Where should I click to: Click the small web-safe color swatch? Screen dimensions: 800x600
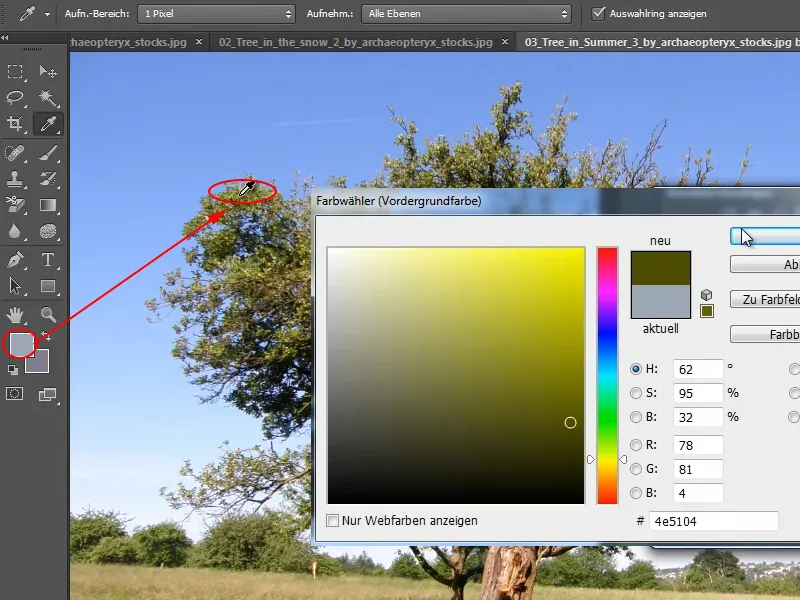707,311
